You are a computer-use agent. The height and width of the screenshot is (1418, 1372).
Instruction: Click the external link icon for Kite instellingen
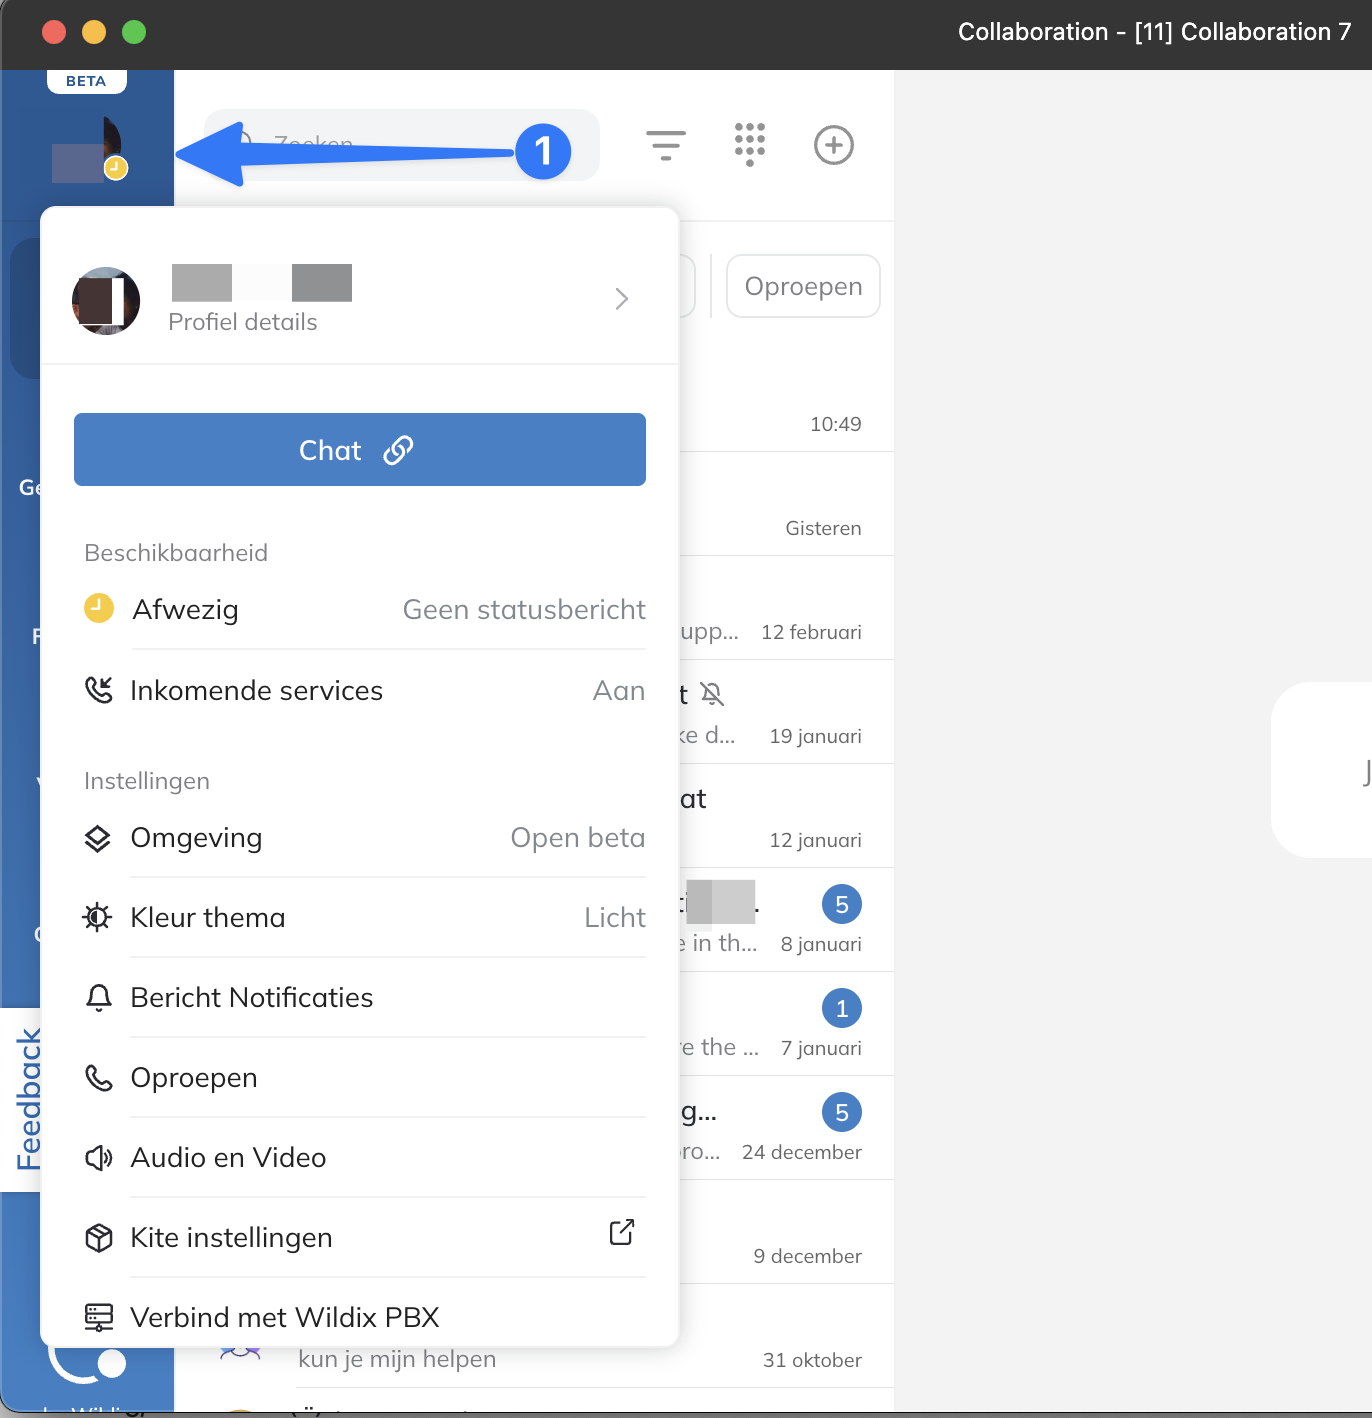[x=621, y=1232]
